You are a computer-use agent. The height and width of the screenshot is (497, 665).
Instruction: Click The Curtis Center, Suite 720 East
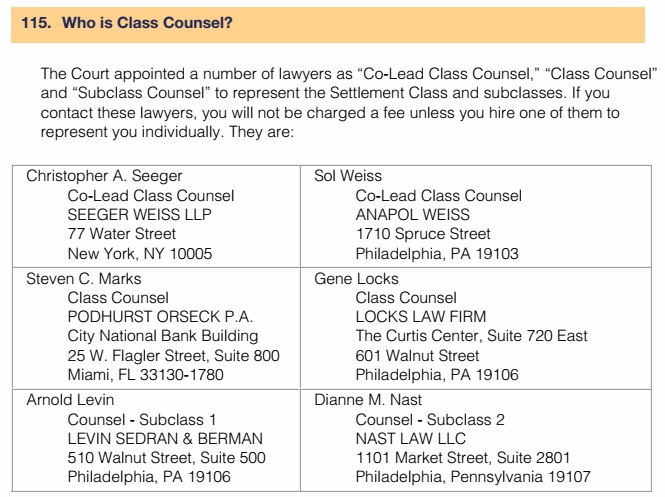click(471, 336)
